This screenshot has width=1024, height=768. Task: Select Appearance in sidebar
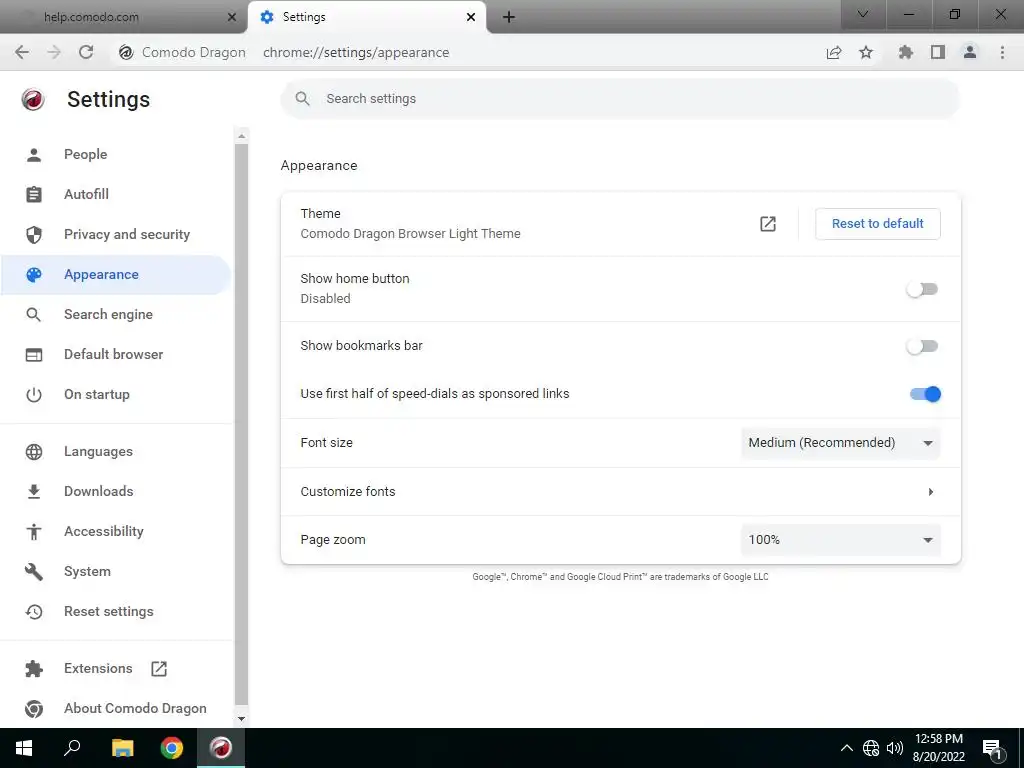pyautogui.click(x=116, y=274)
